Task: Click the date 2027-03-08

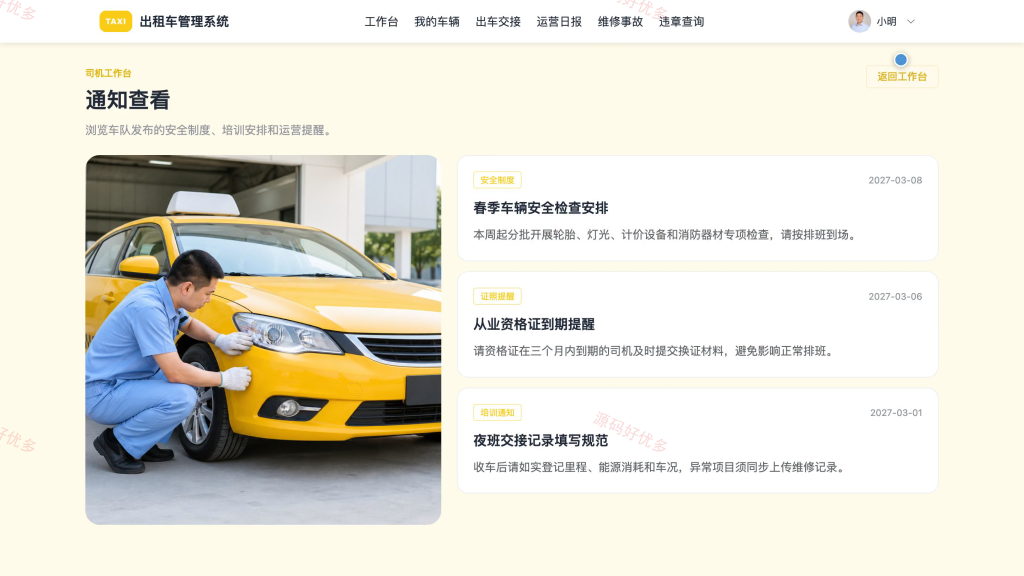Action: point(895,180)
